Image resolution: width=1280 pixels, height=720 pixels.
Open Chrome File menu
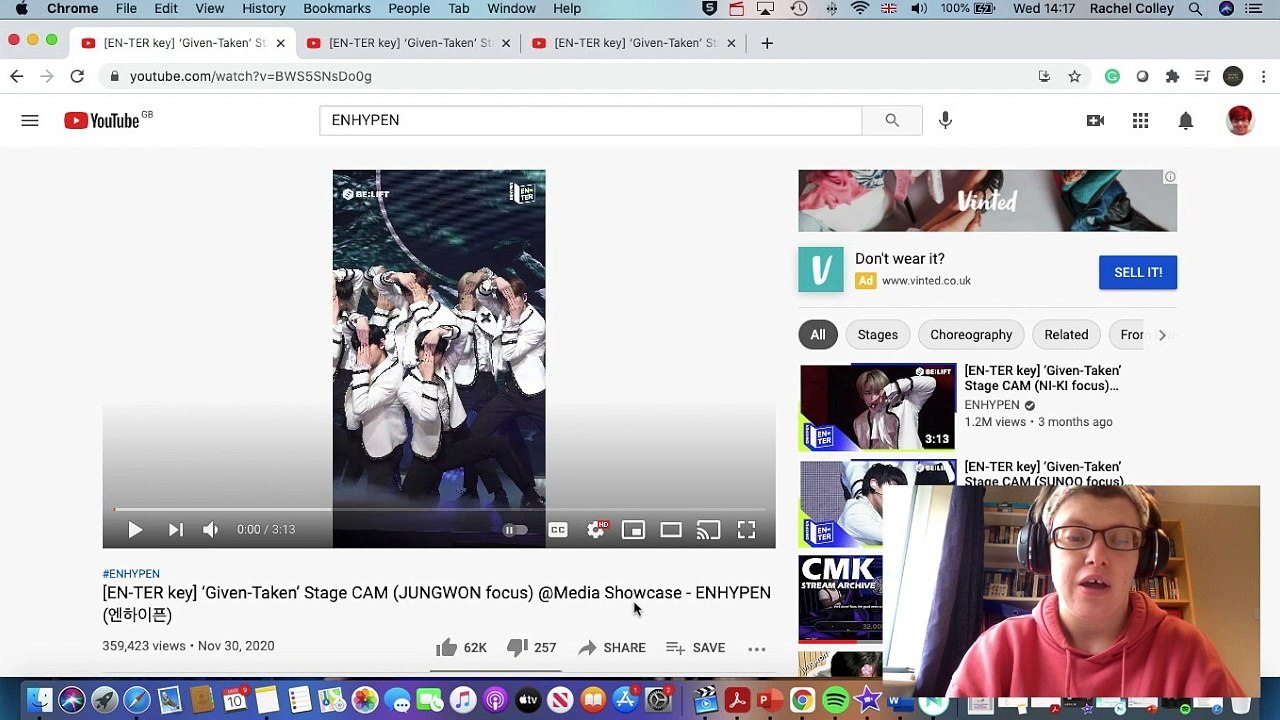pyautogui.click(x=126, y=8)
